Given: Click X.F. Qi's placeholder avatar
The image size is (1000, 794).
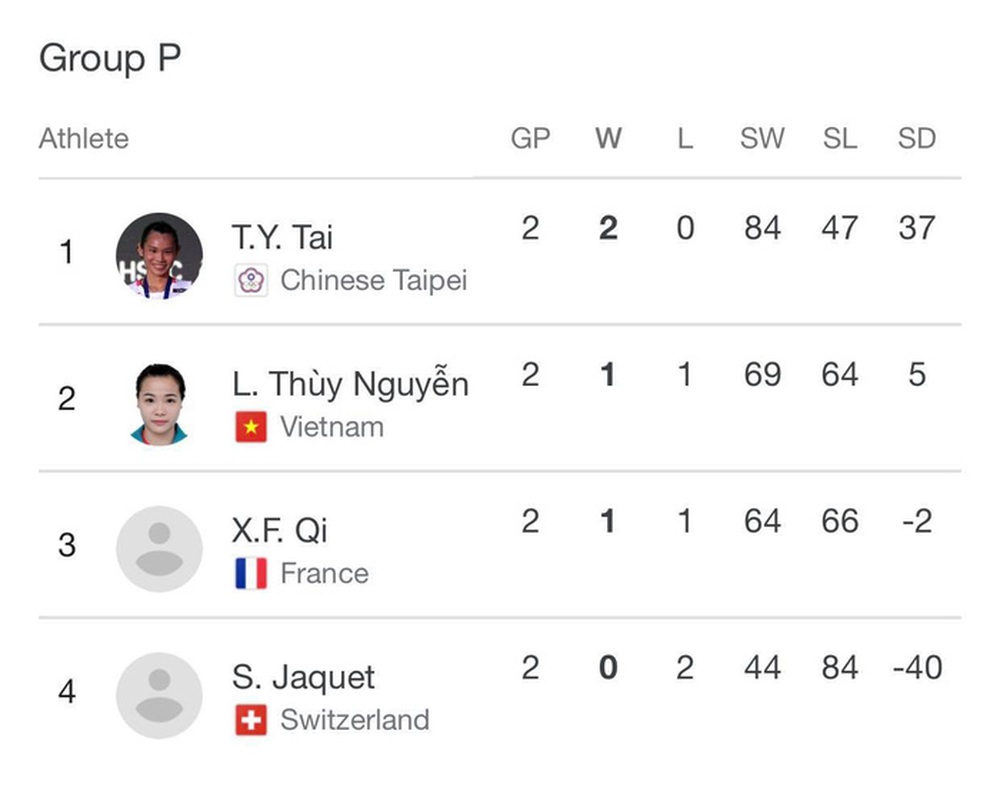Looking at the screenshot, I should click(159, 549).
